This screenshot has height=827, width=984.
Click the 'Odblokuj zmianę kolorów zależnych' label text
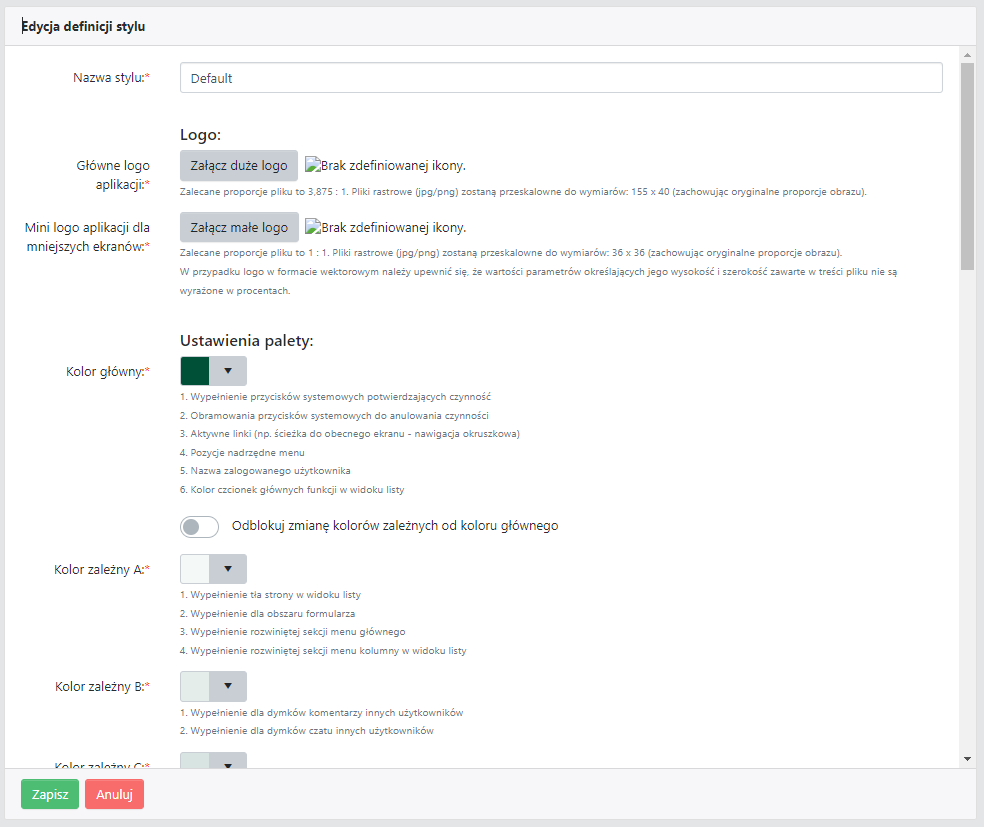pos(394,526)
